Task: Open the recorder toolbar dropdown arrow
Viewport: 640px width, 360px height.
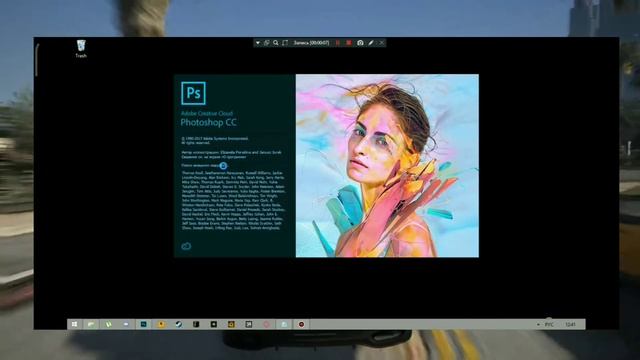Action: (x=258, y=43)
